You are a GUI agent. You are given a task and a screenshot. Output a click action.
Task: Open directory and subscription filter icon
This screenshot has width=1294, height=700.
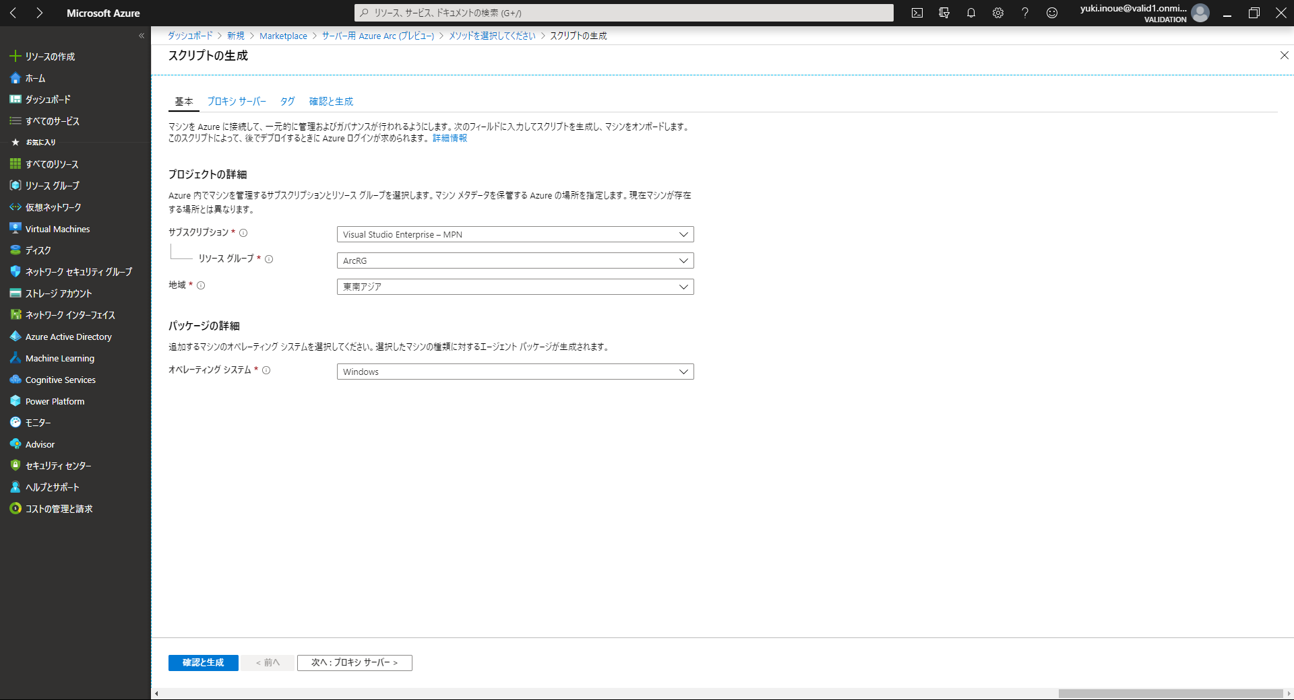click(944, 13)
